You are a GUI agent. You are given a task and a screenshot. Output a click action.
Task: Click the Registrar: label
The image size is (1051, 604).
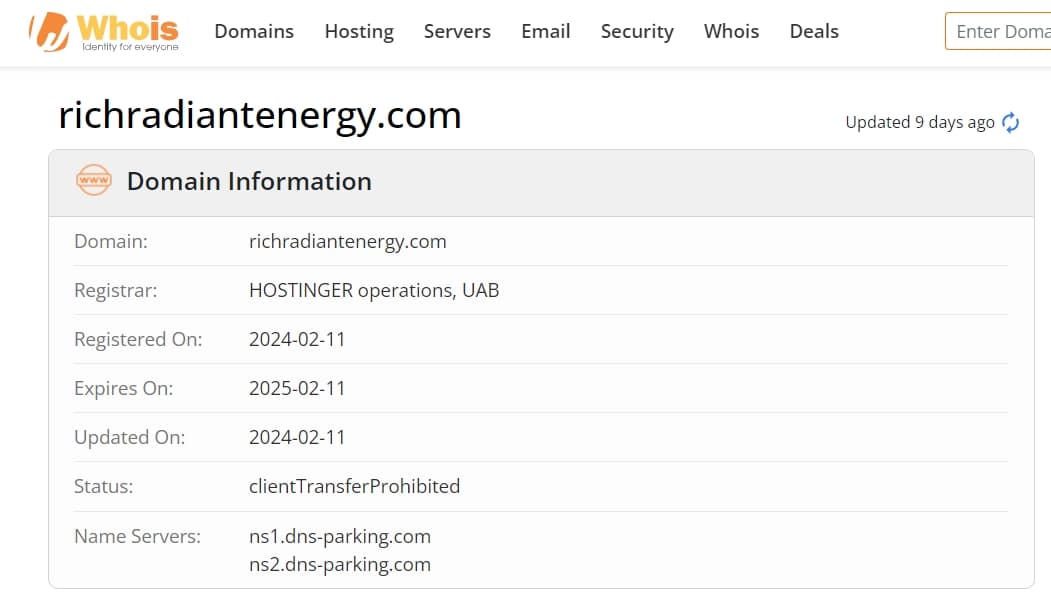(115, 290)
